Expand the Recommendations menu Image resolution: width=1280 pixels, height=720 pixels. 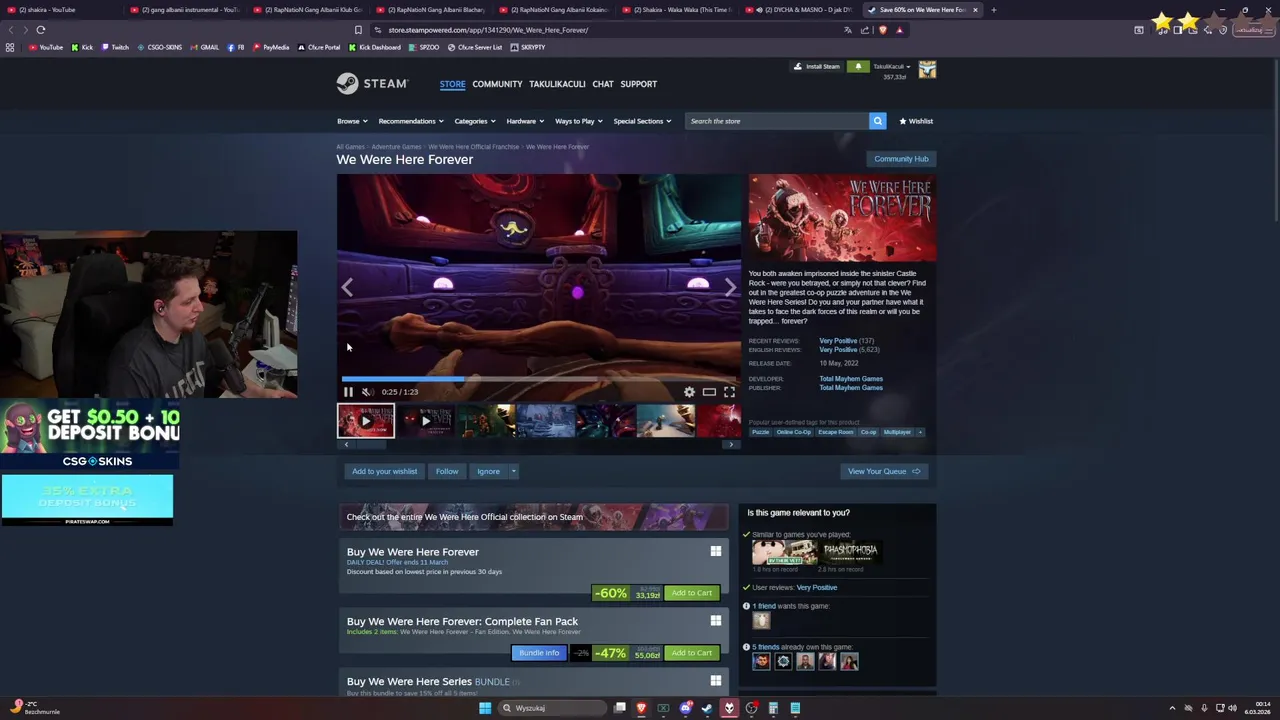point(411,121)
